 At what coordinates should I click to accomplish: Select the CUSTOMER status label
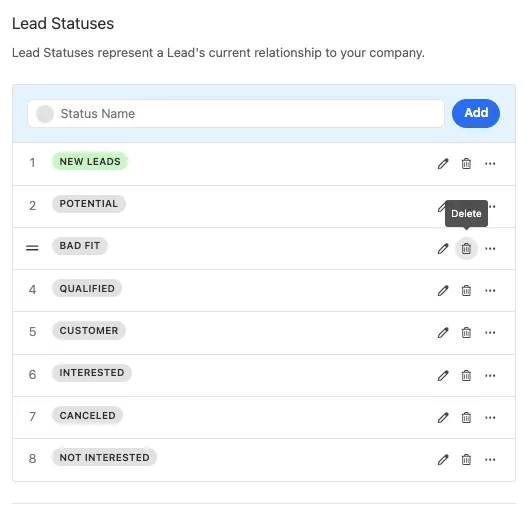click(x=89, y=331)
